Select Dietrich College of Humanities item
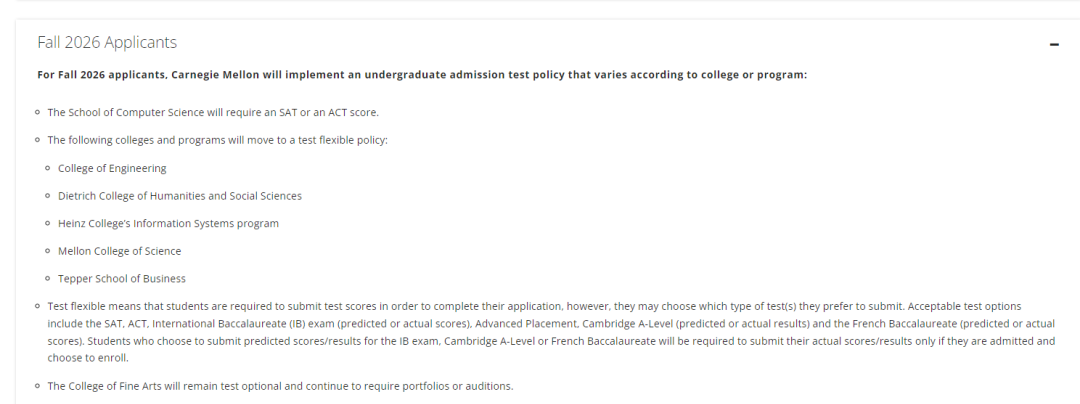1080x404 pixels. [180, 195]
